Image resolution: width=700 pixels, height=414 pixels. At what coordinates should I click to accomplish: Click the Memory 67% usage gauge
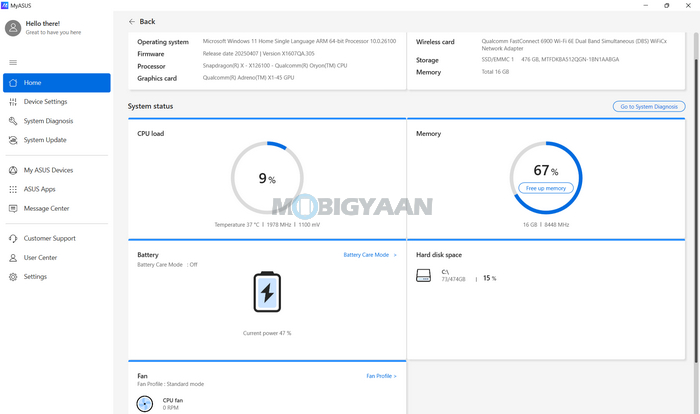click(546, 178)
